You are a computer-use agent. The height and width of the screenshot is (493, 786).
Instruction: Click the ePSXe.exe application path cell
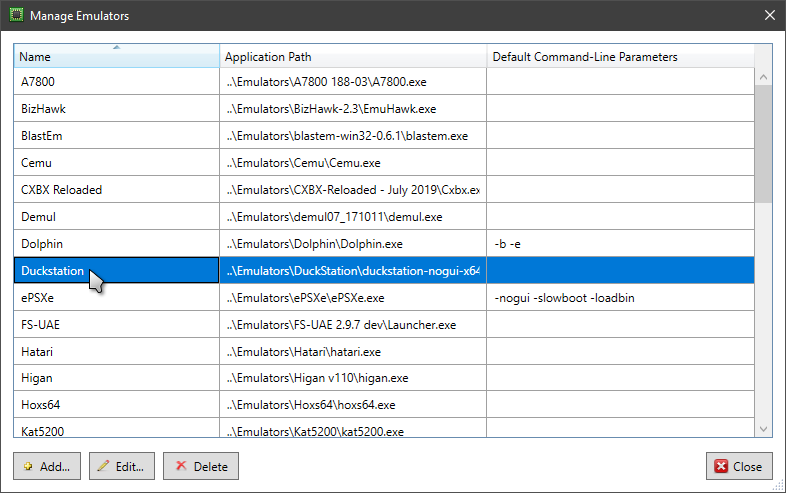[x=353, y=297]
